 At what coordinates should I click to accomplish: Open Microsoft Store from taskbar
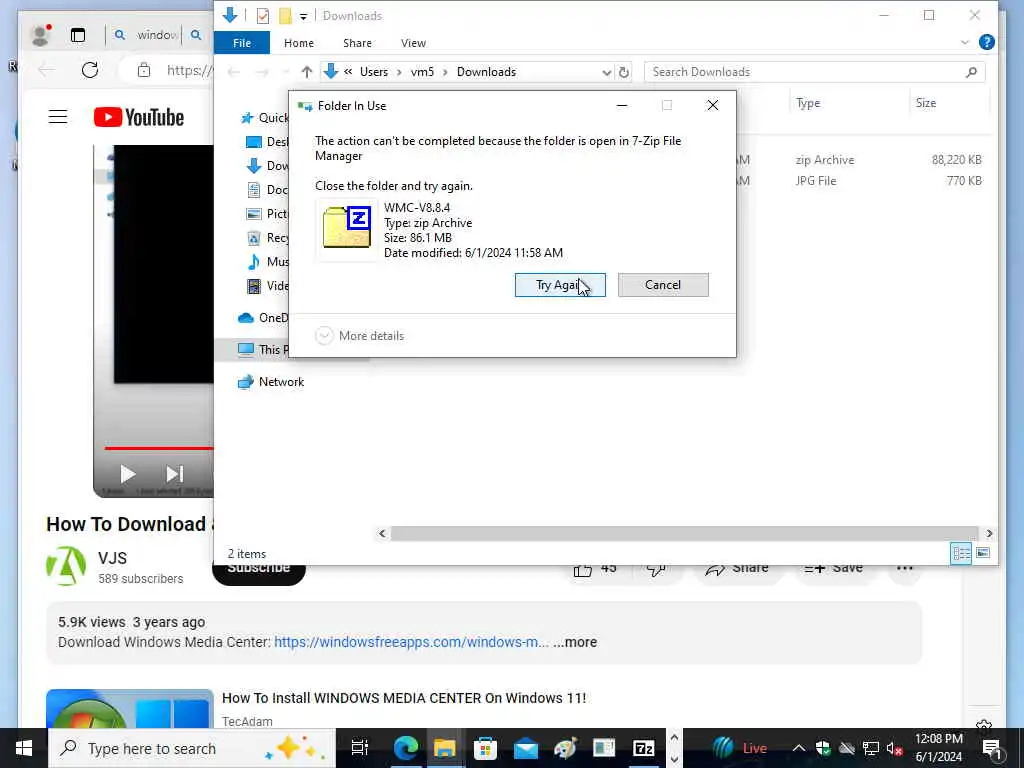[485, 748]
